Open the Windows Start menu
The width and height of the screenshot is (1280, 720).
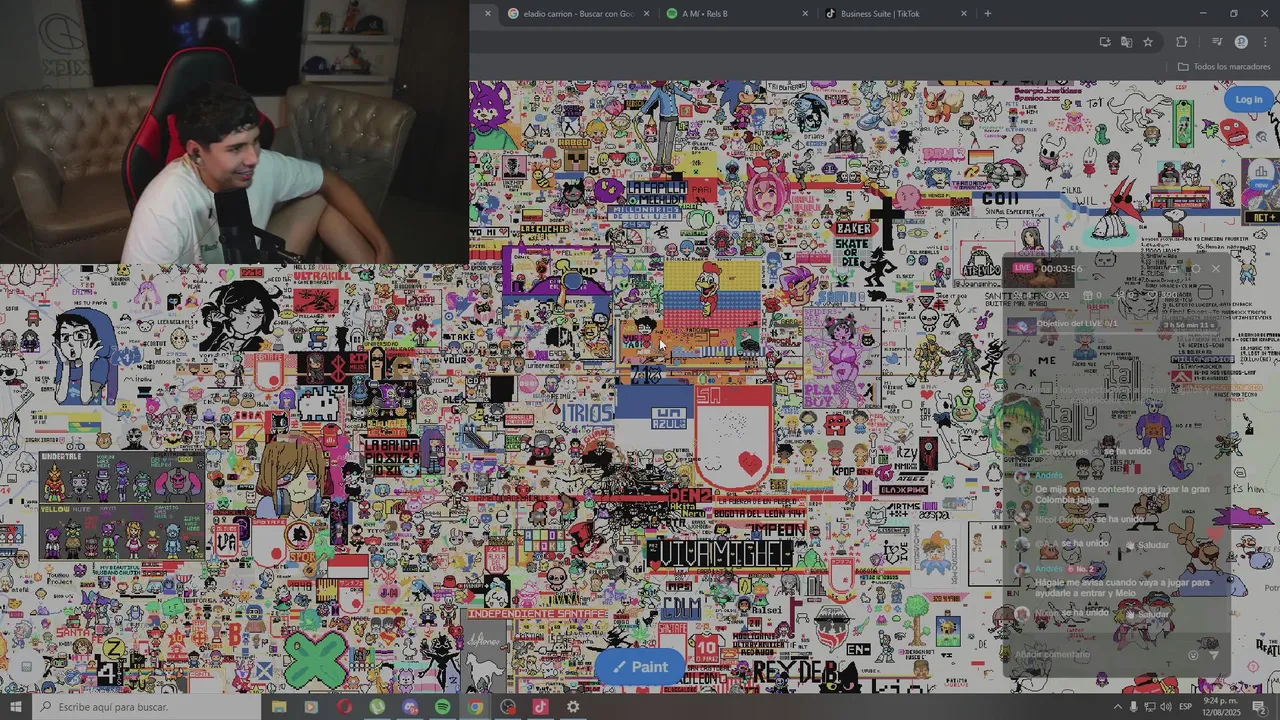tap(16, 707)
